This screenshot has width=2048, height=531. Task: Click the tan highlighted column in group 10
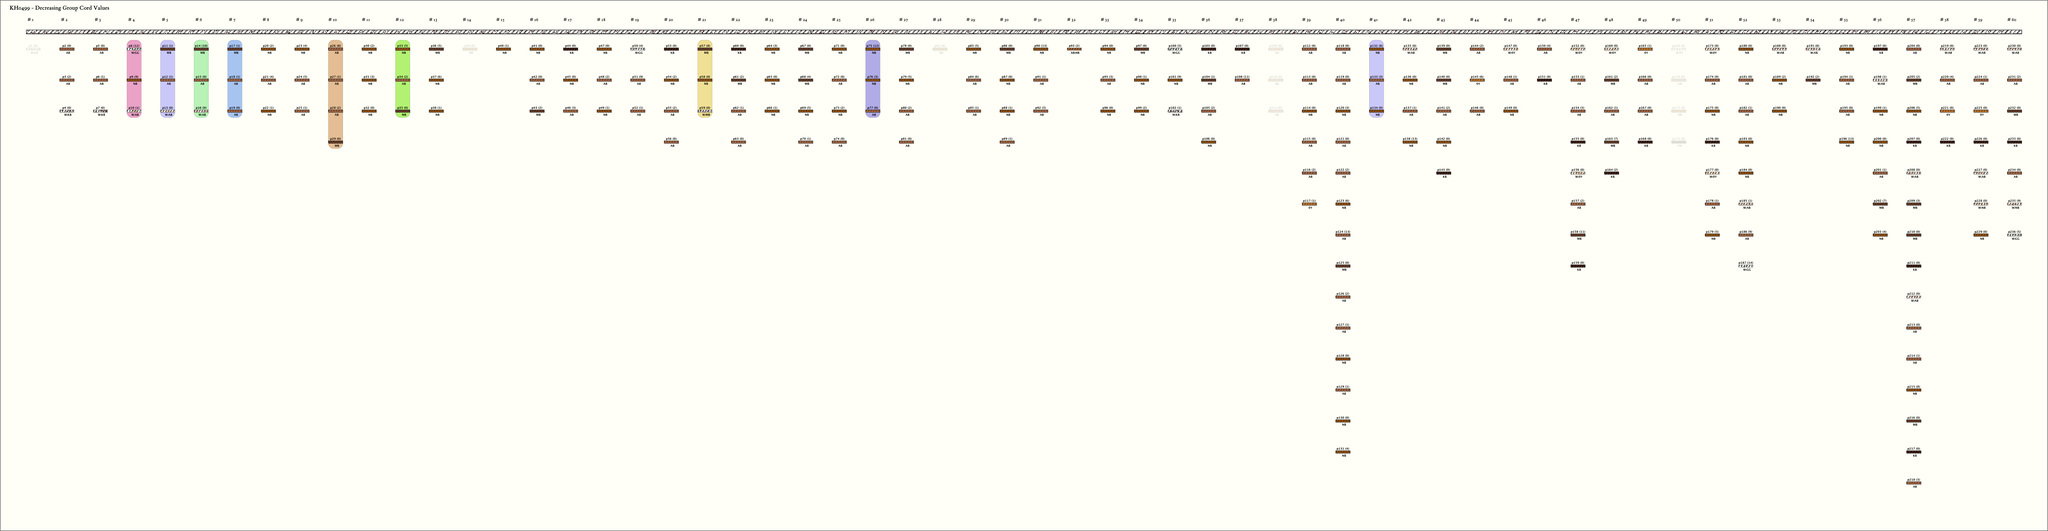pyautogui.click(x=335, y=95)
